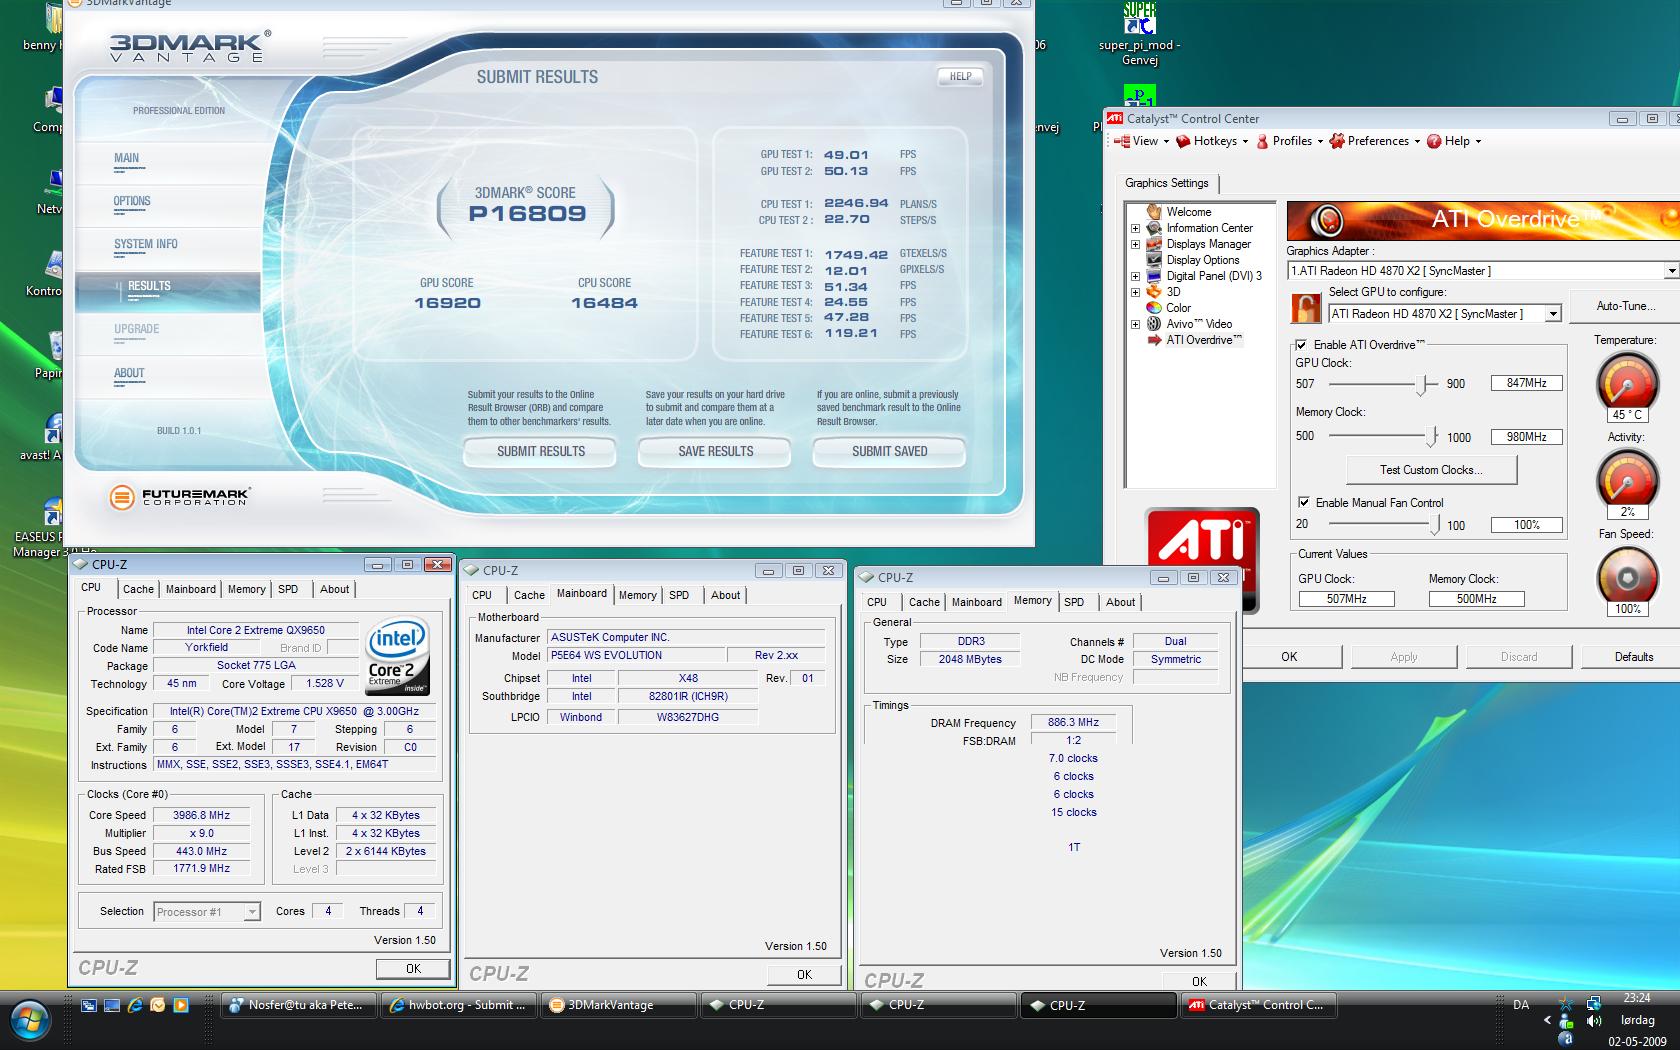Launch Windows Media Player from quick launch

tap(181, 1005)
